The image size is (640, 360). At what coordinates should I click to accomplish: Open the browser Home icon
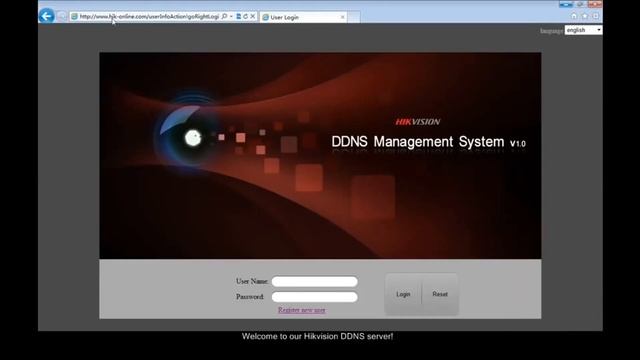(x=574, y=16)
